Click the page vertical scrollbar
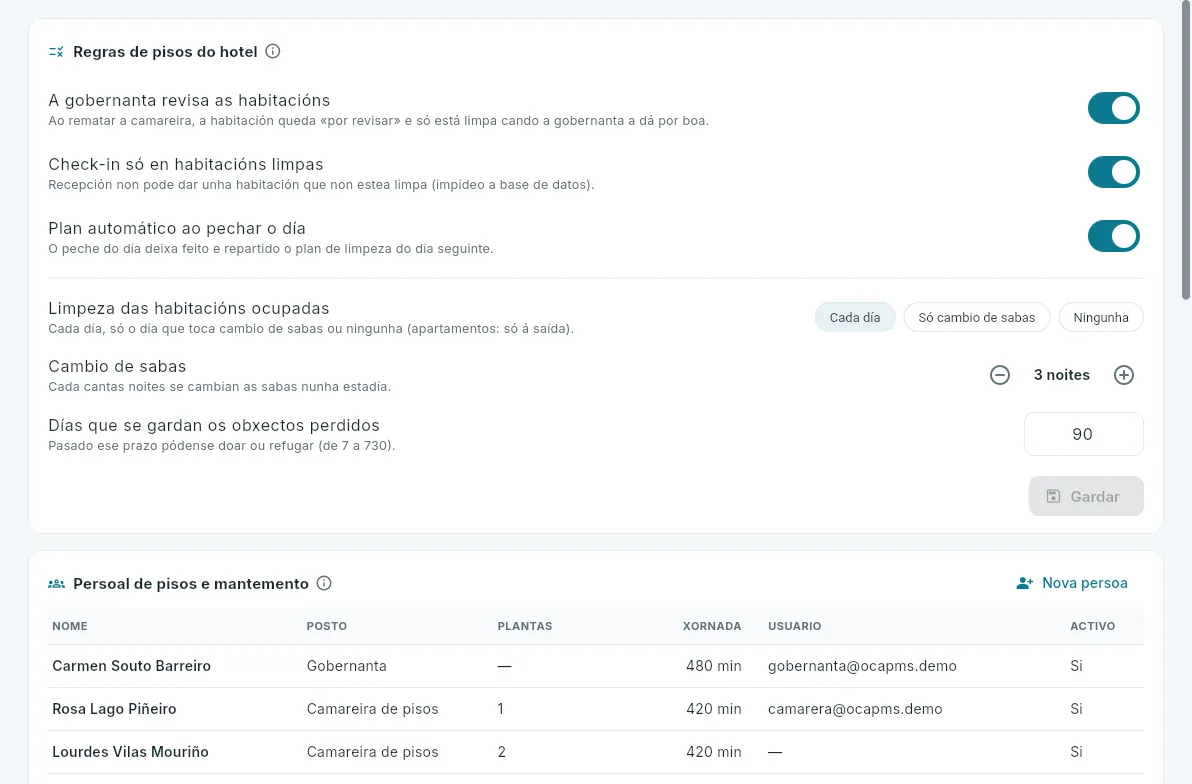Viewport: 1192px width, 784px height. point(1186,152)
